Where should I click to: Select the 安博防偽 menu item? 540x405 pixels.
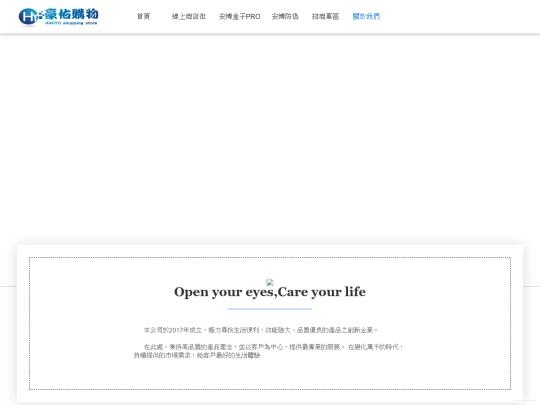tap(285, 17)
